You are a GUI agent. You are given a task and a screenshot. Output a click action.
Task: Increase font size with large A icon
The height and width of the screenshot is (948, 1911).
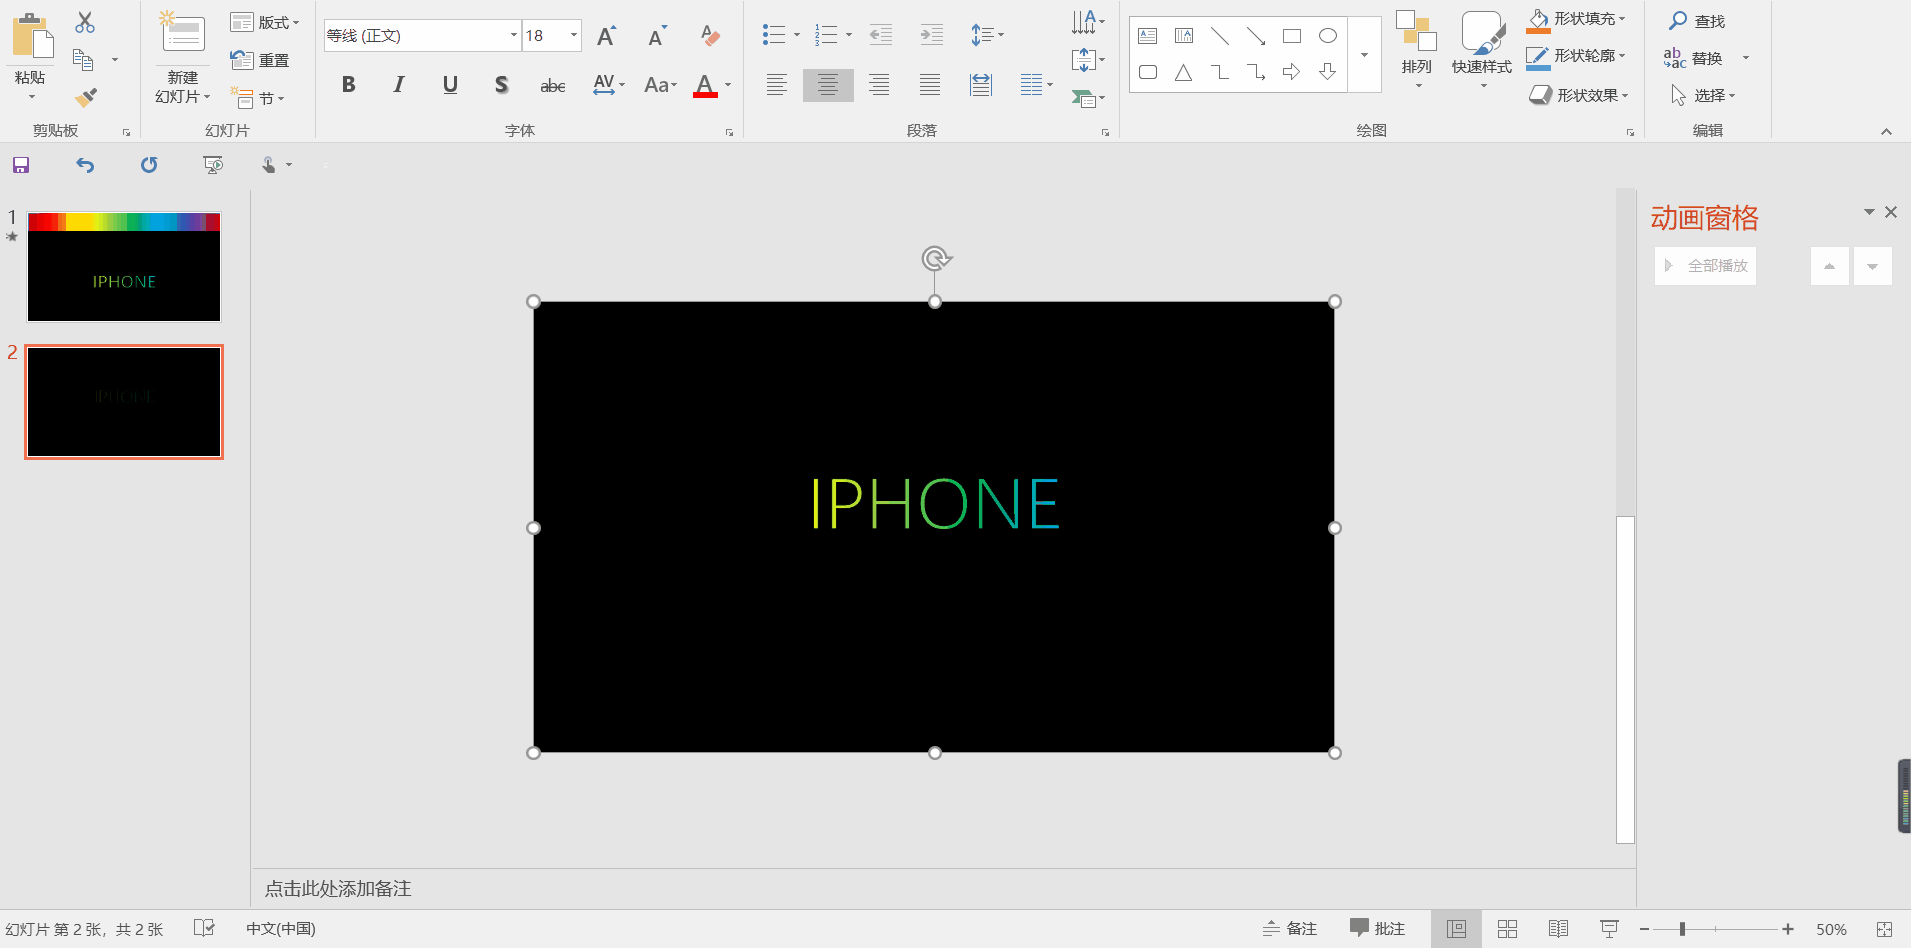606,36
